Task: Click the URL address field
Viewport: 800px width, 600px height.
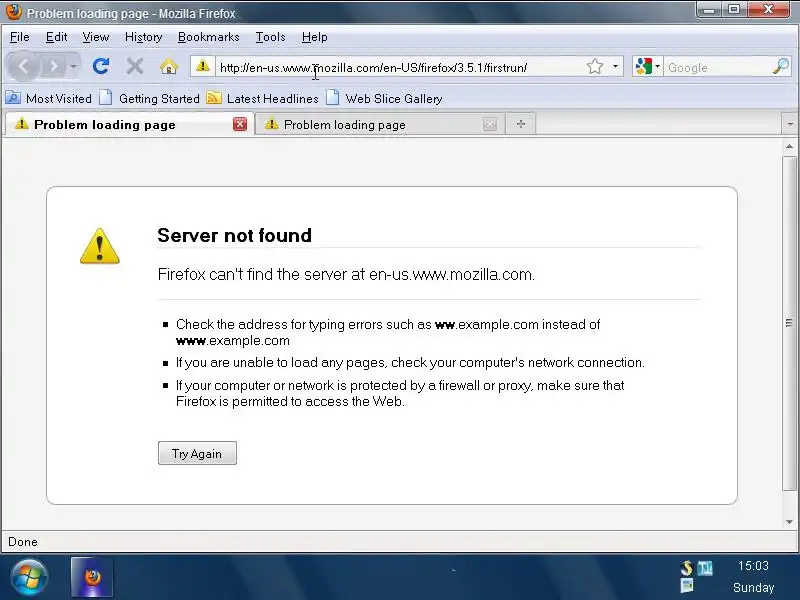Action: pyautogui.click(x=398, y=67)
